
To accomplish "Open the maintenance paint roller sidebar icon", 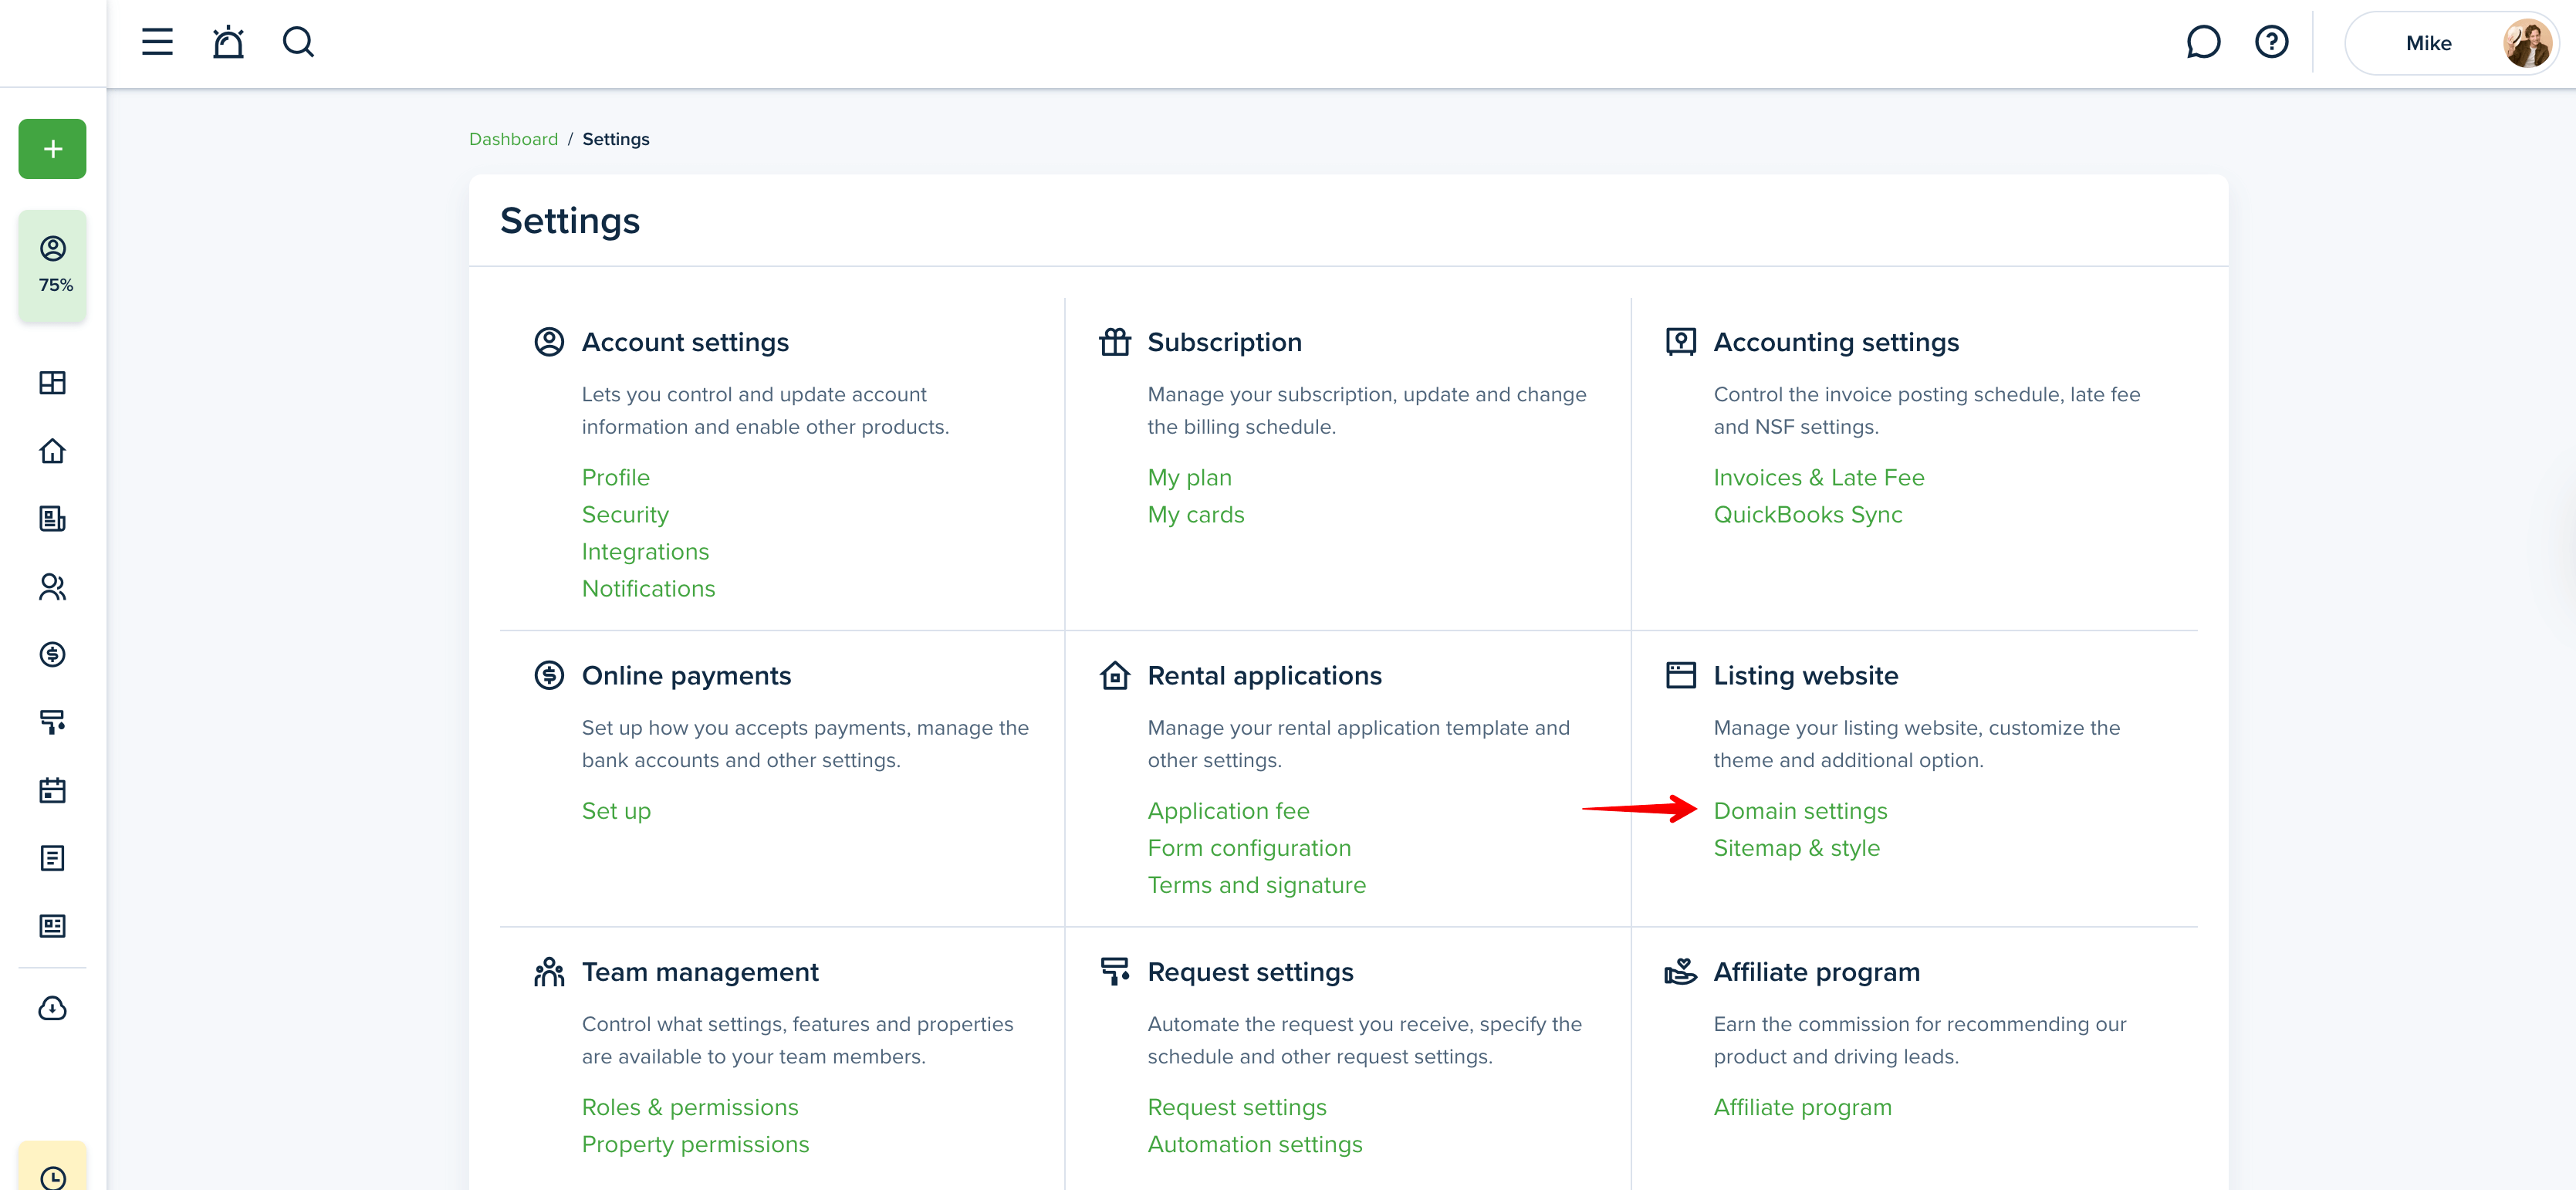I will [52, 722].
